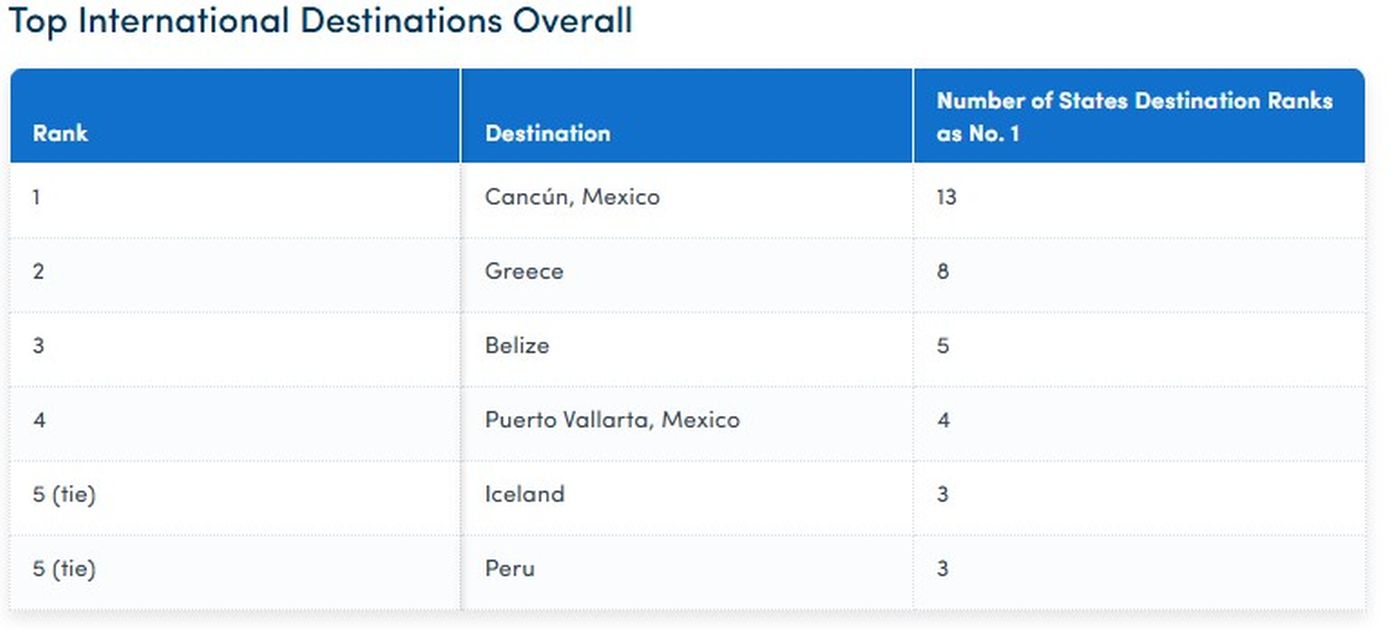Select the Iceland destination cell
The height and width of the screenshot is (630, 1390).
point(524,494)
